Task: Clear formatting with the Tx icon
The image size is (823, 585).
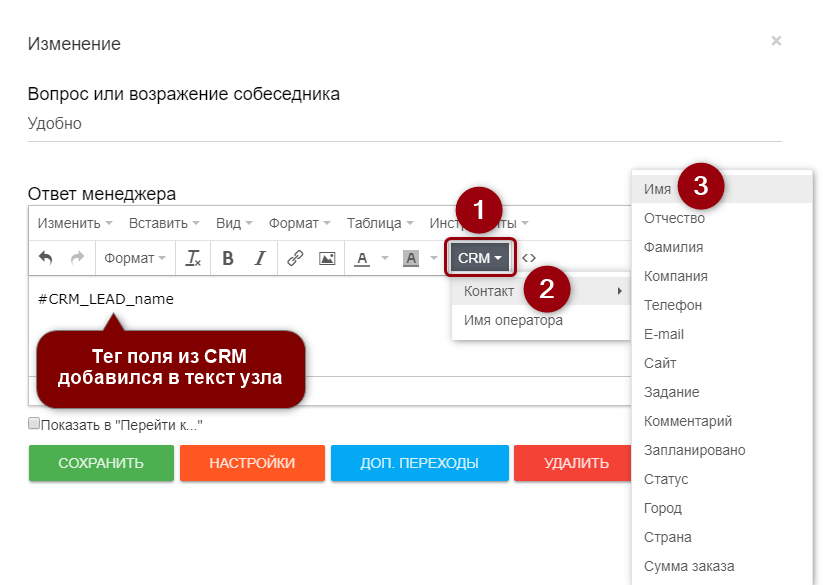Action: point(194,258)
